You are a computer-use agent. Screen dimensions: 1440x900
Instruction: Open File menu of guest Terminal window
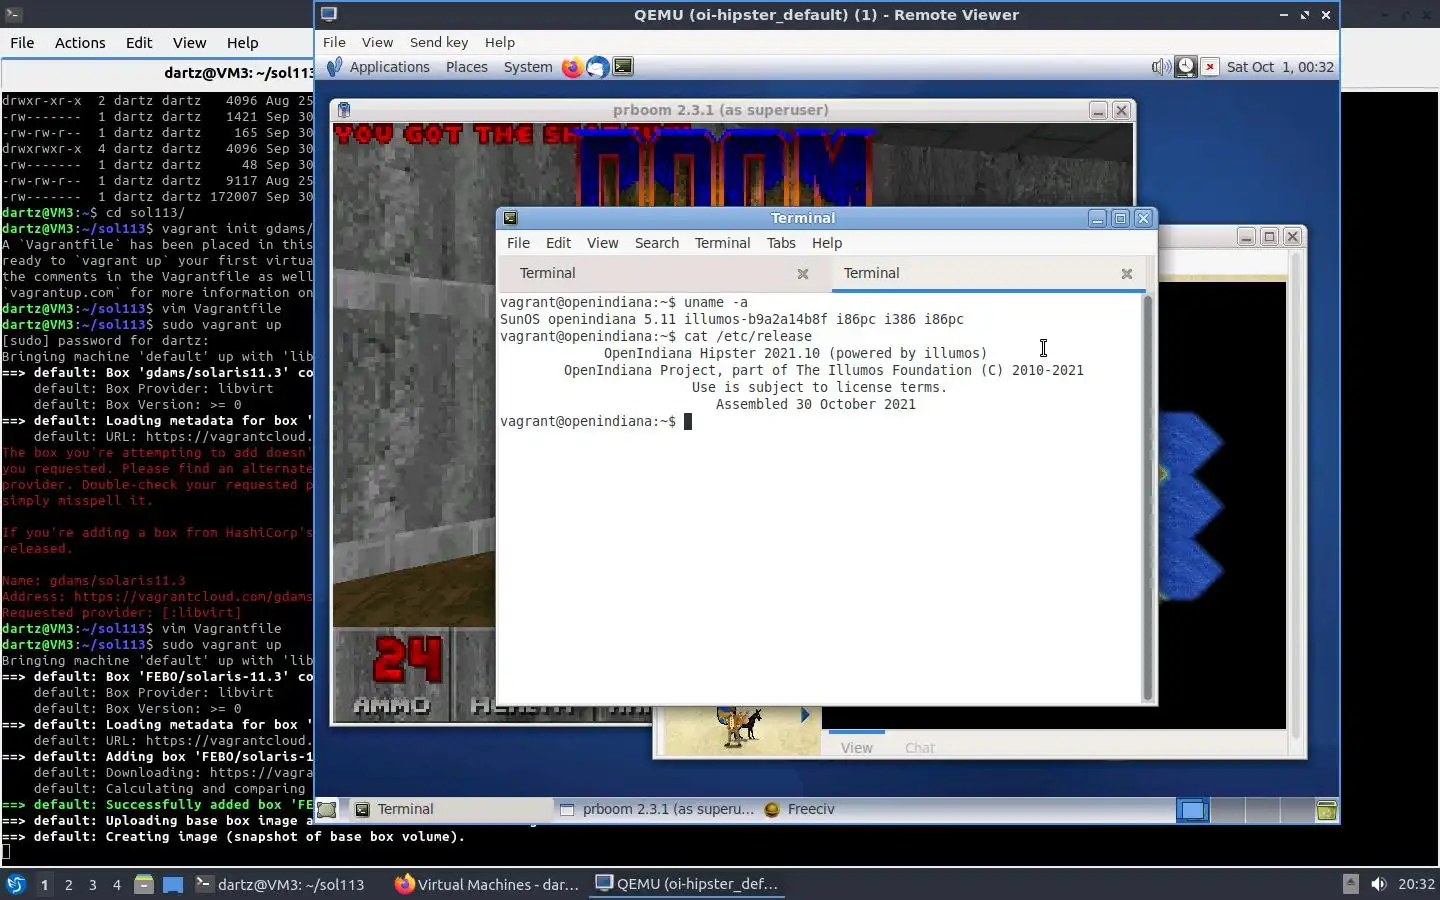point(518,243)
